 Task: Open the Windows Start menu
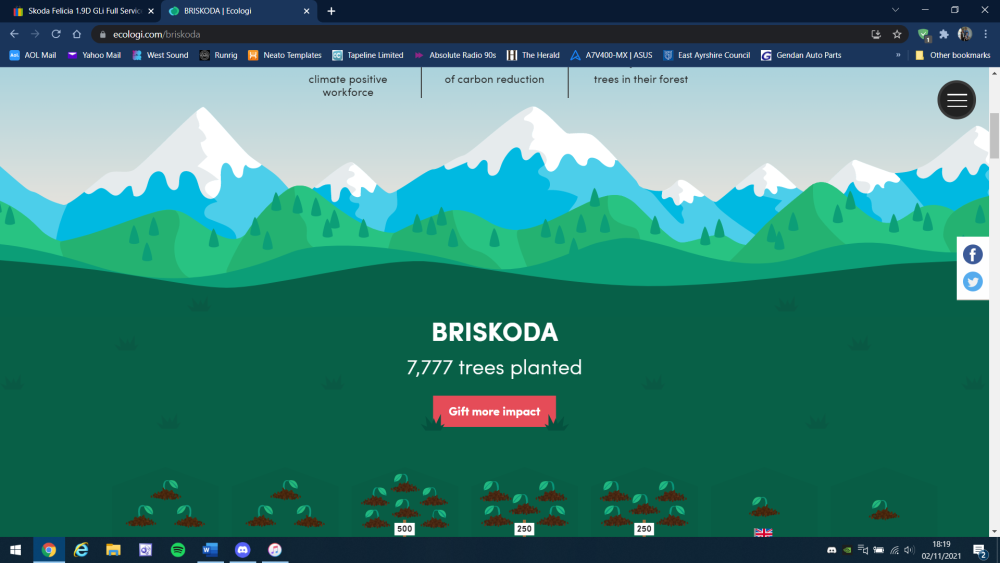(x=15, y=550)
